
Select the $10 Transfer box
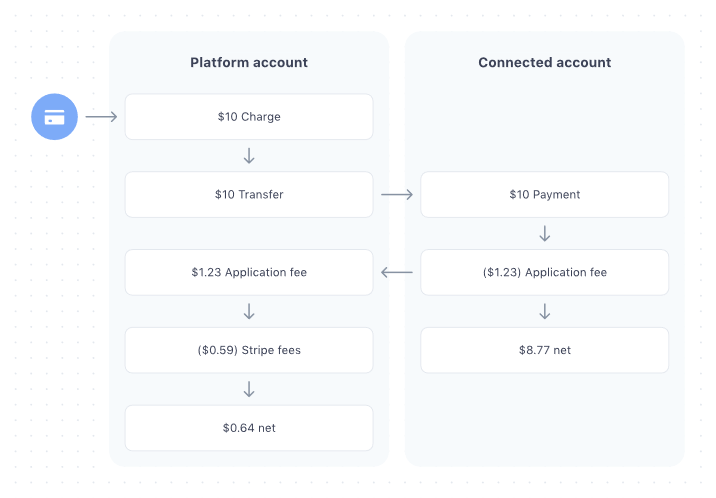249,195
